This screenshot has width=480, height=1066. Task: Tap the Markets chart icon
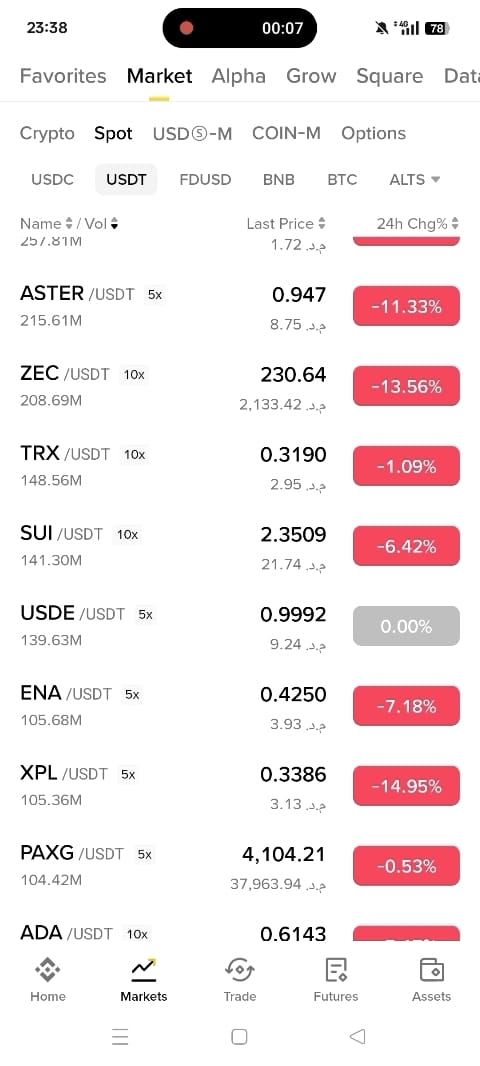point(143,969)
